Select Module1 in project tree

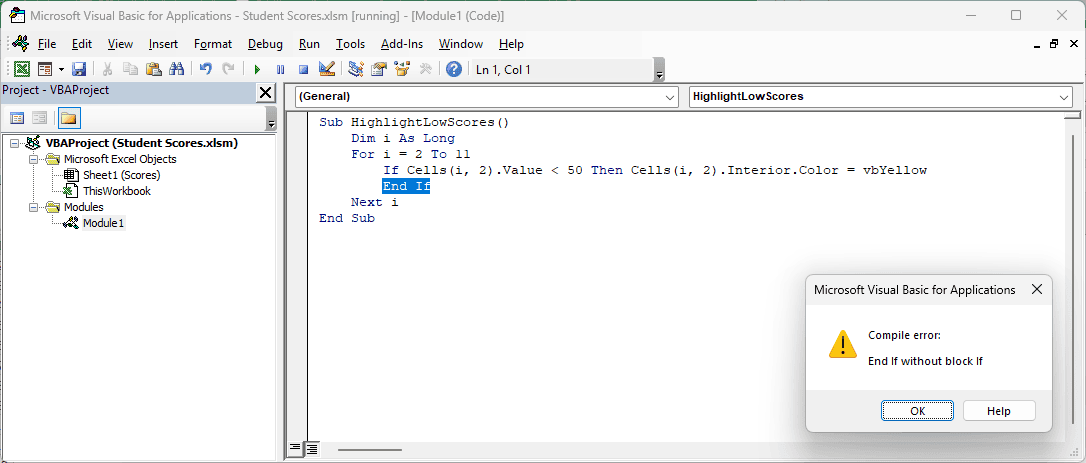coord(104,223)
